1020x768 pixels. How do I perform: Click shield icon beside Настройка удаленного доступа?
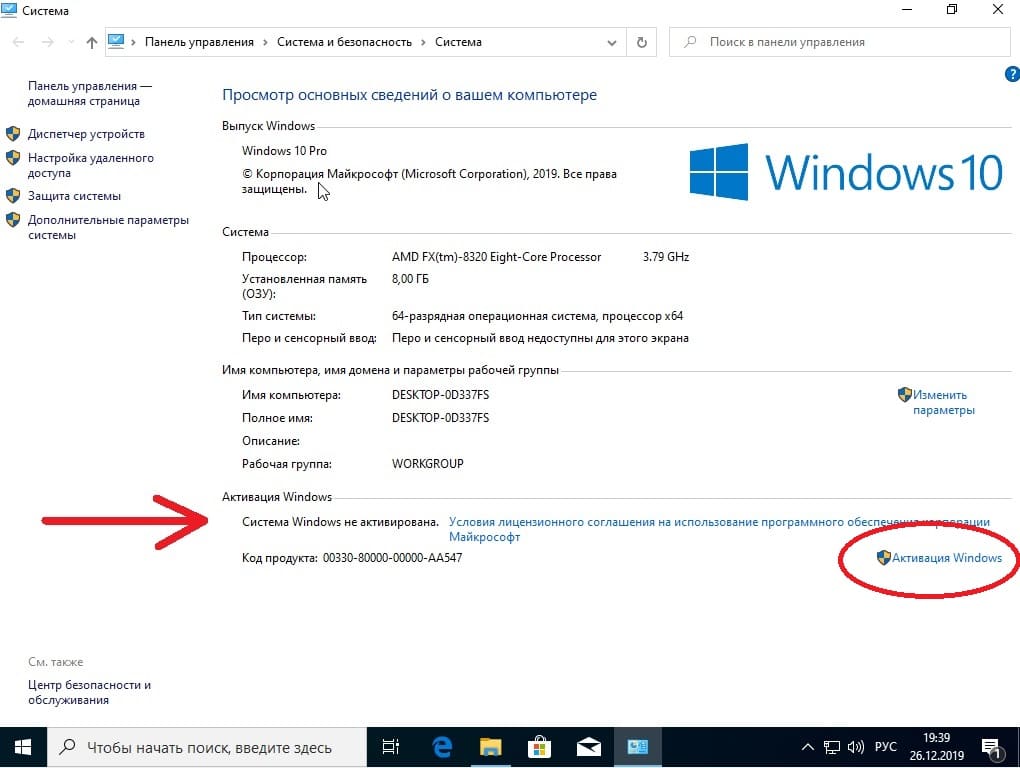coord(13,157)
